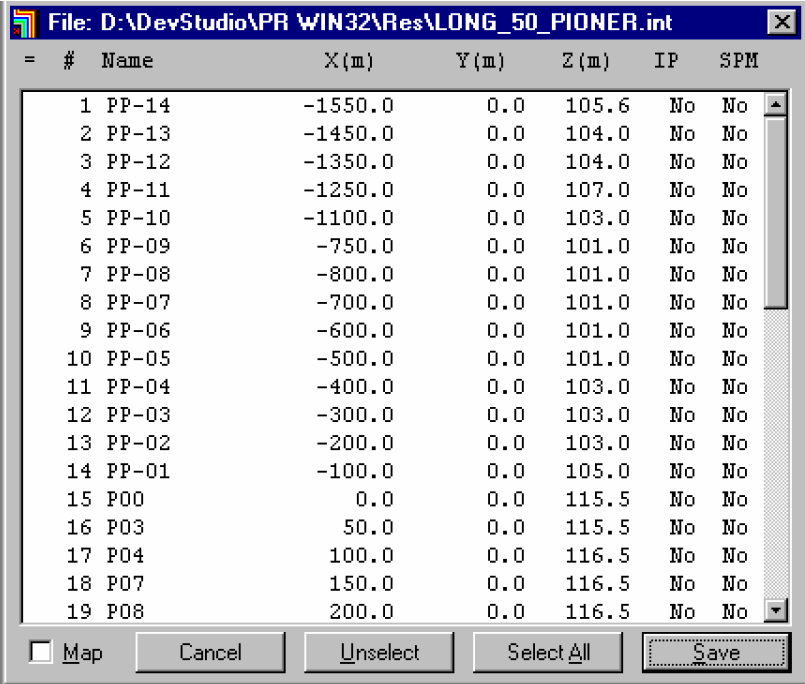This screenshot has width=805, height=684.
Task: Select row 11 named PP-04
Action: pyautogui.click(x=393, y=387)
